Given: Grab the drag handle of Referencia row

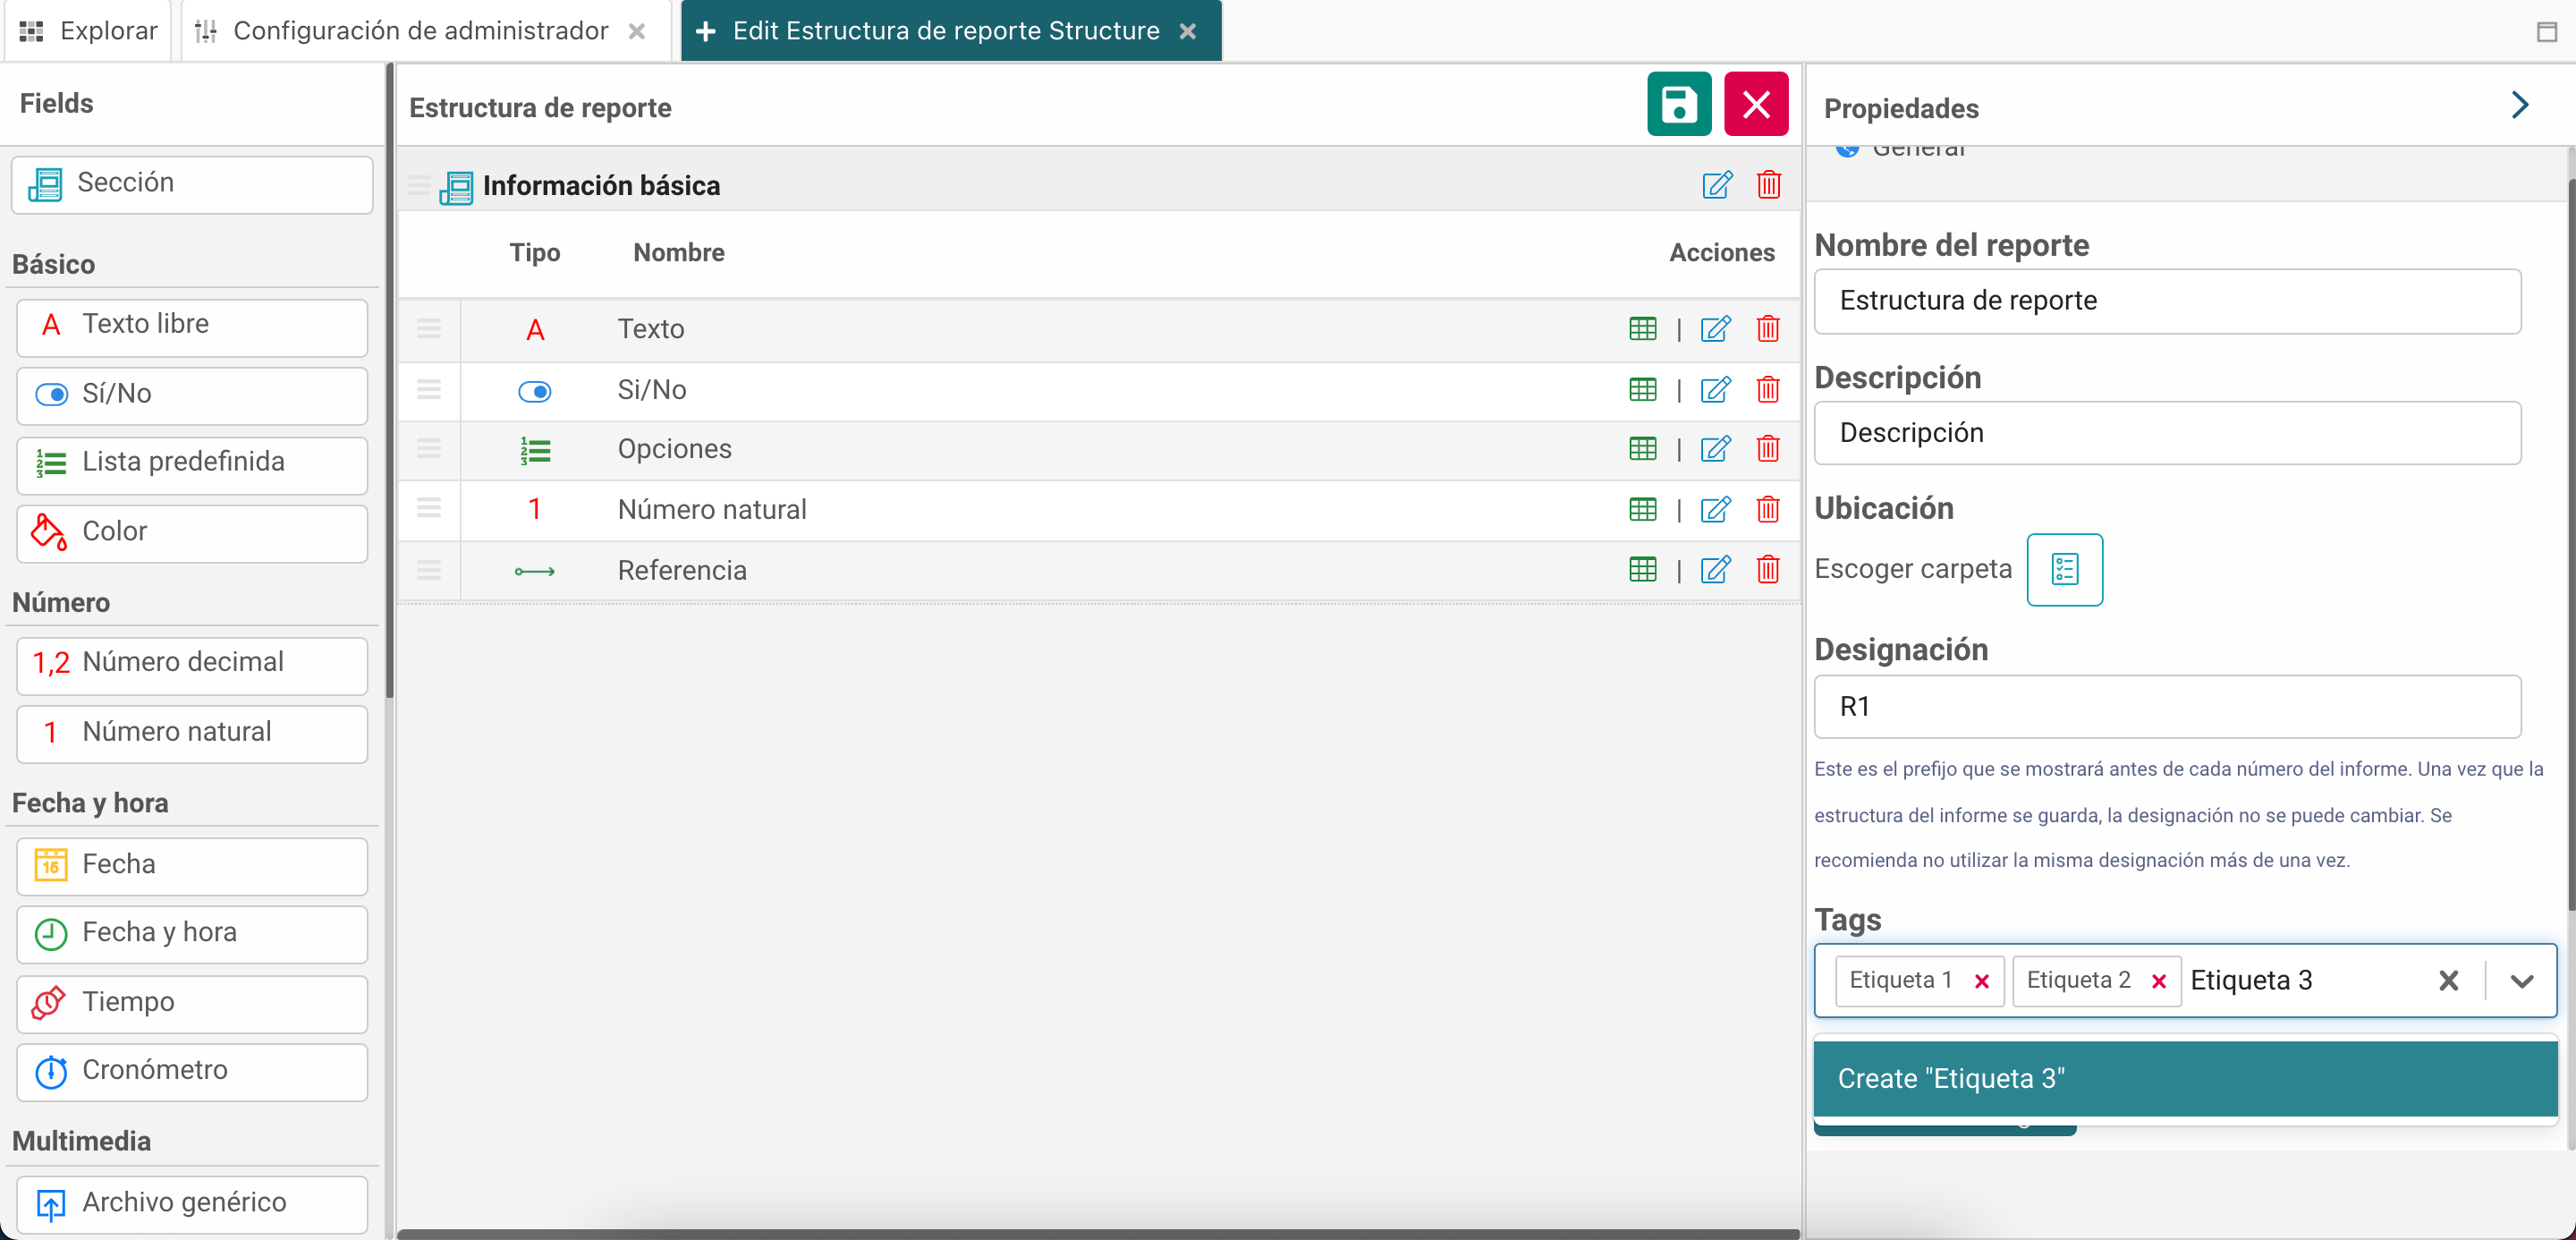Looking at the screenshot, I should click(x=429, y=570).
